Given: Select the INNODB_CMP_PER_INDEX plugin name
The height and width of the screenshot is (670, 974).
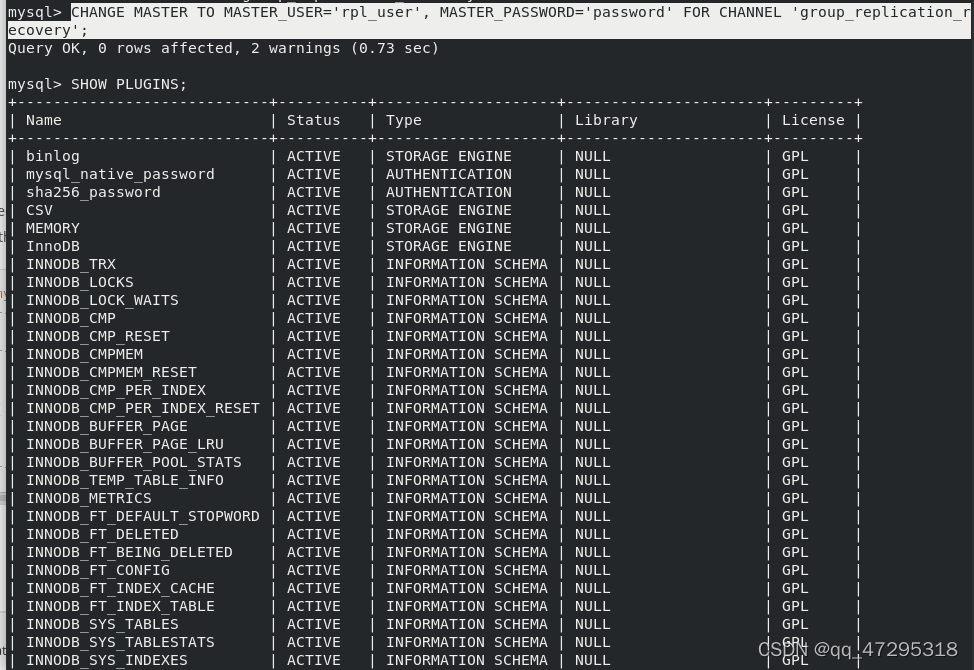Looking at the screenshot, I should pos(116,391).
